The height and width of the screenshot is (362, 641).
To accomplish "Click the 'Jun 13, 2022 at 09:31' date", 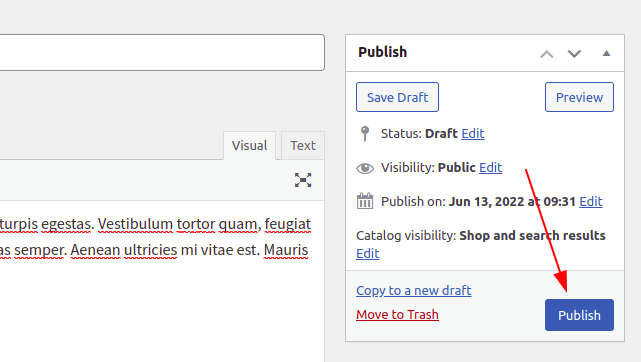I will (512, 201).
